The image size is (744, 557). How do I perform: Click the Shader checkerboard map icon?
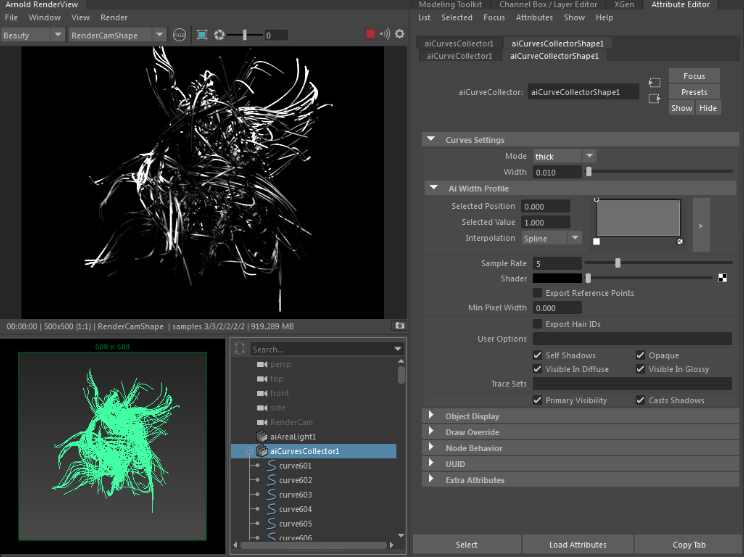(722, 278)
